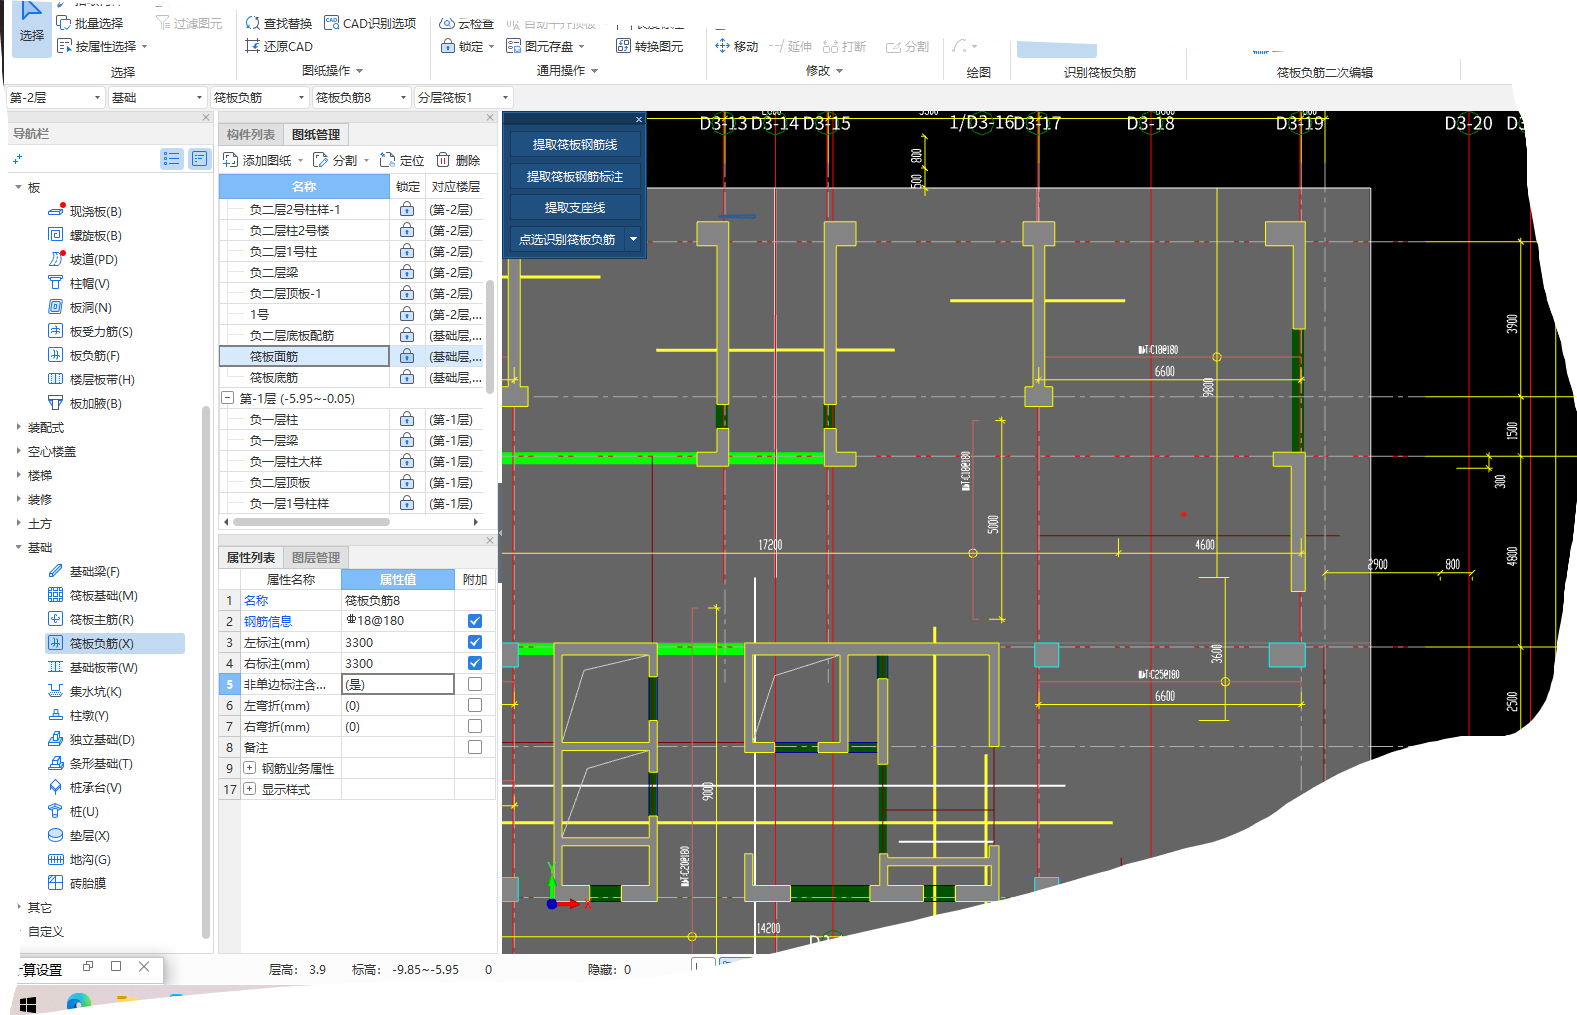Screen dimensions: 1577x1015
Task: Collapse the 第-1层 drawing group
Action: pos(227,398)
